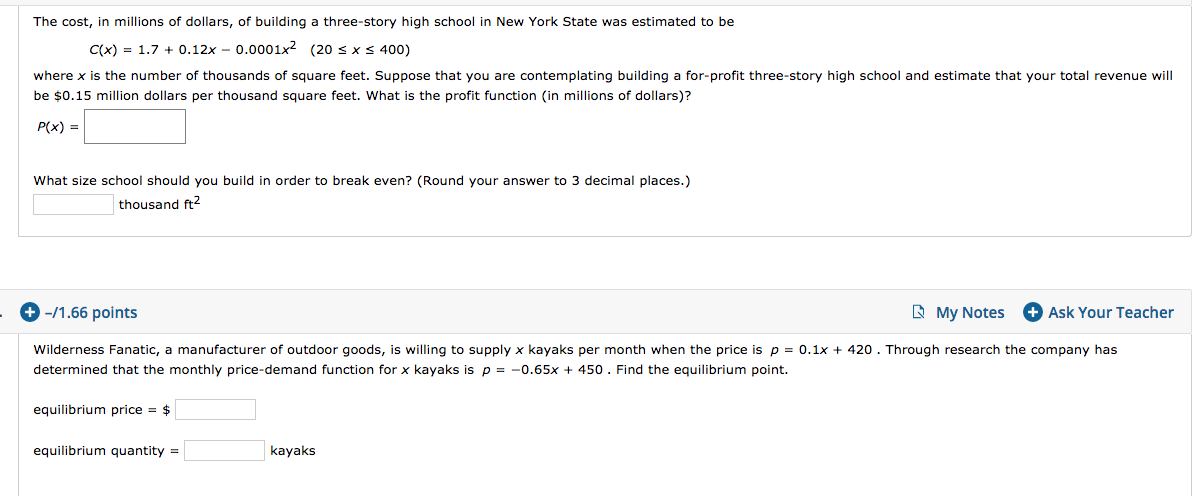The image size is (1203, 496).
Task: Open the My Notes link
Action: pyautogui.click(x=958, y=312)
